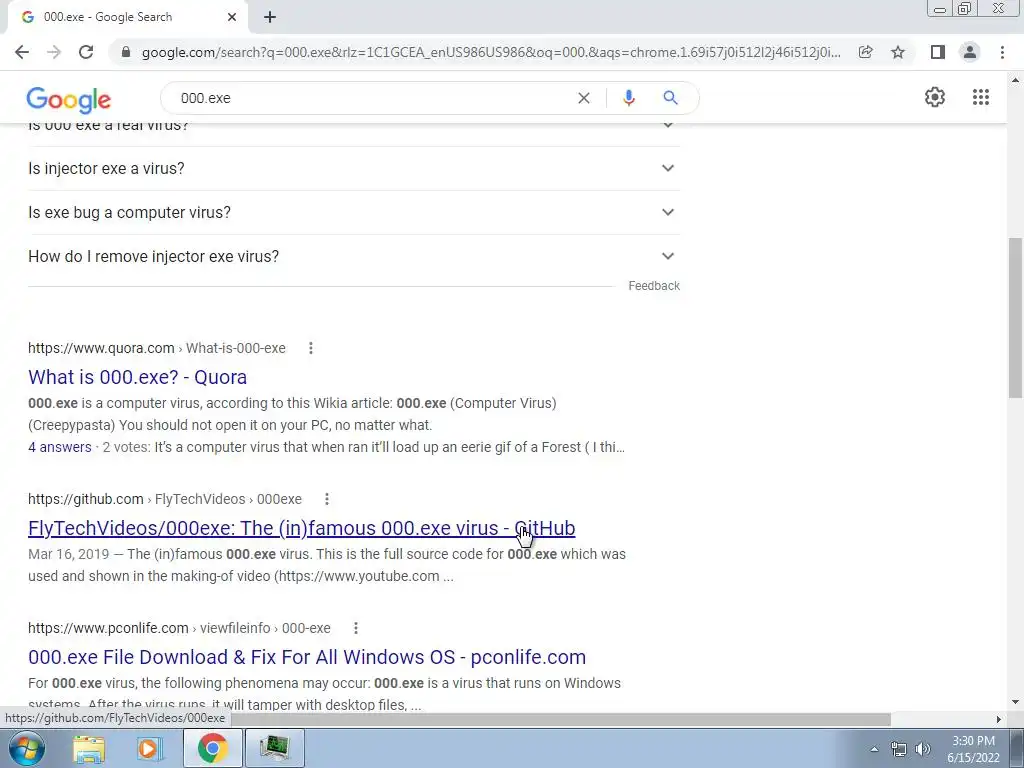
Task: Submit search with magnifier icon
Action: tap(670, 98)
